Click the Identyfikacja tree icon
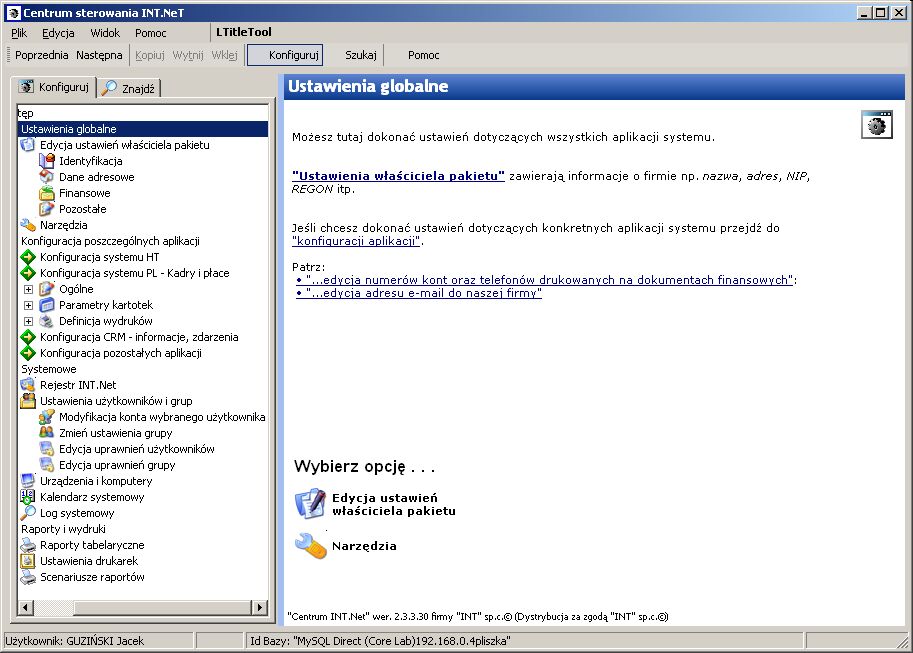The height and width of the screenshot is (653, 913). point(47,161)
